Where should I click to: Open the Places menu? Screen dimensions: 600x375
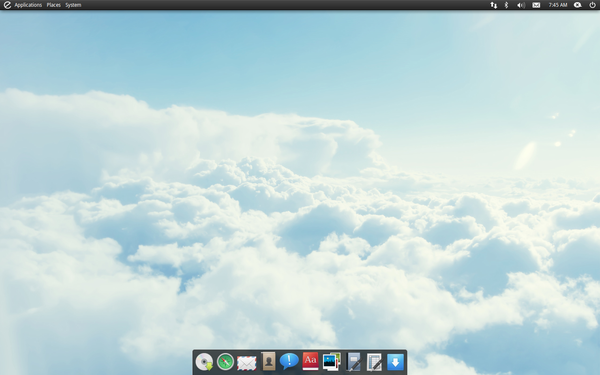pos(54,5)
